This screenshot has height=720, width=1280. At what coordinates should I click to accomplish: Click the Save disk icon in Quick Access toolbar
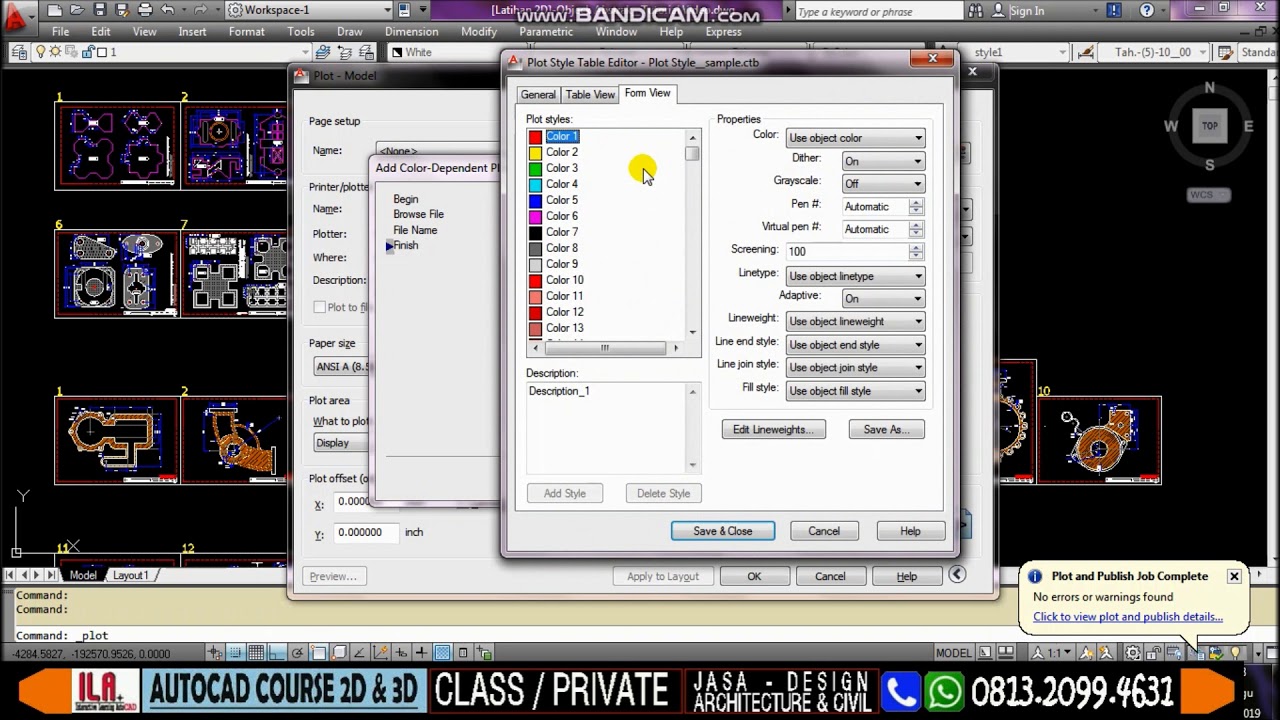tap(100, 10)
